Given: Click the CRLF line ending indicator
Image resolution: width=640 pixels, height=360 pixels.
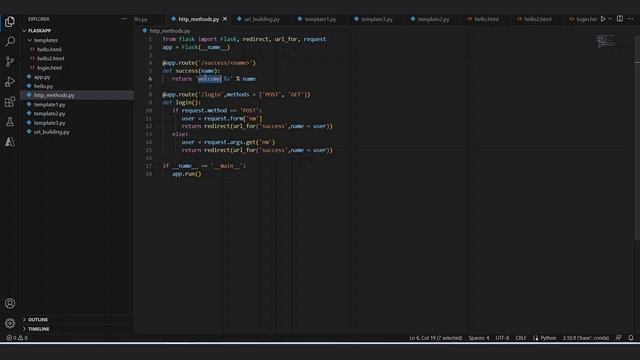Looking at the screenshot, I should 520,338.
